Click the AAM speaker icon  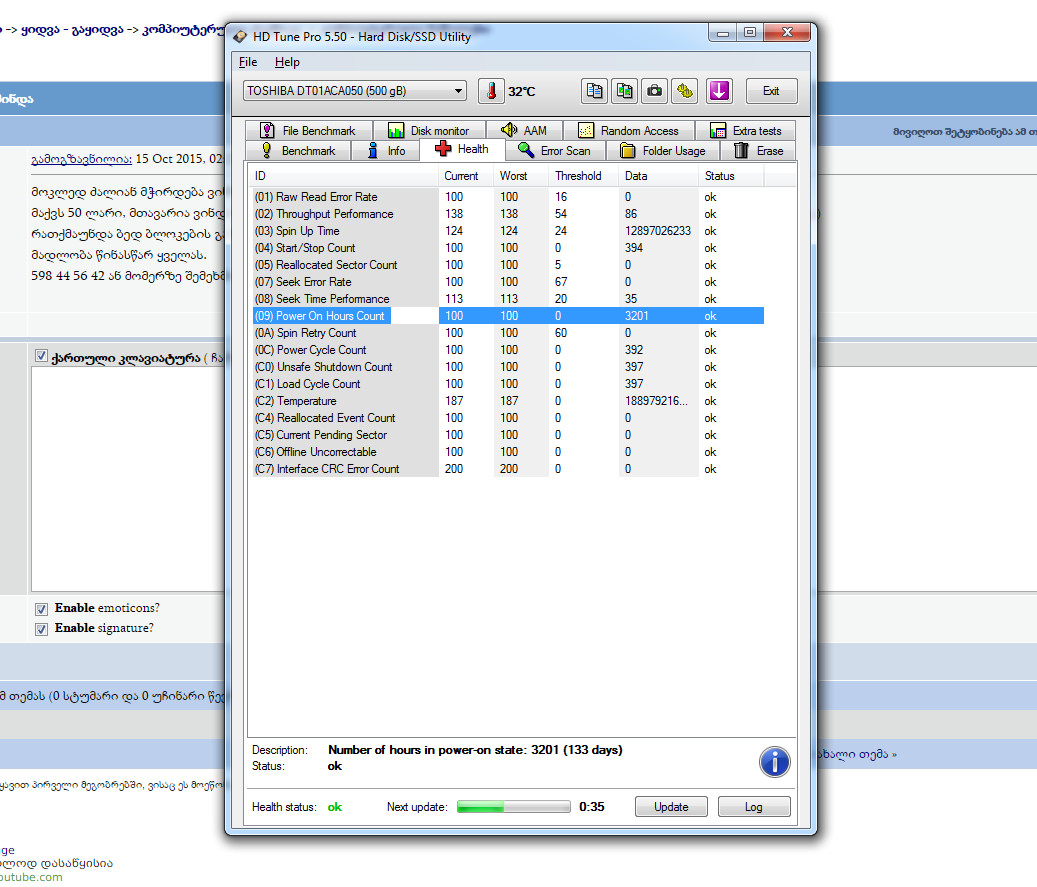pyautogui.click(x=509, y=130)
